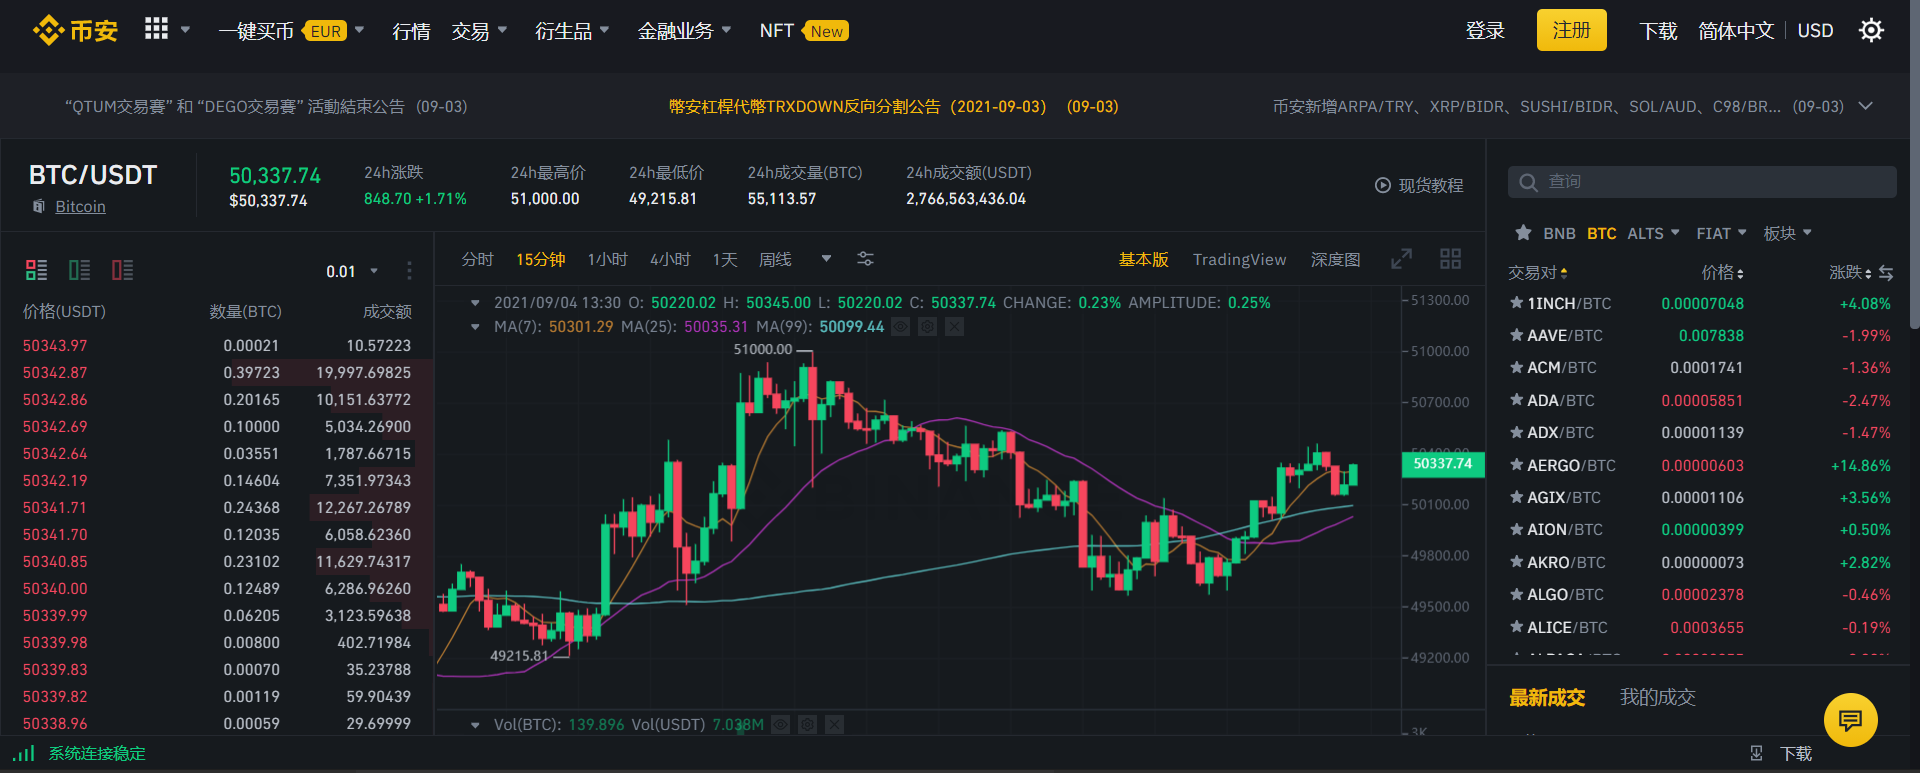Hide the Vol indicator with eye icon
Viewport: 1920px width, 773px height.
click(781, 724)
